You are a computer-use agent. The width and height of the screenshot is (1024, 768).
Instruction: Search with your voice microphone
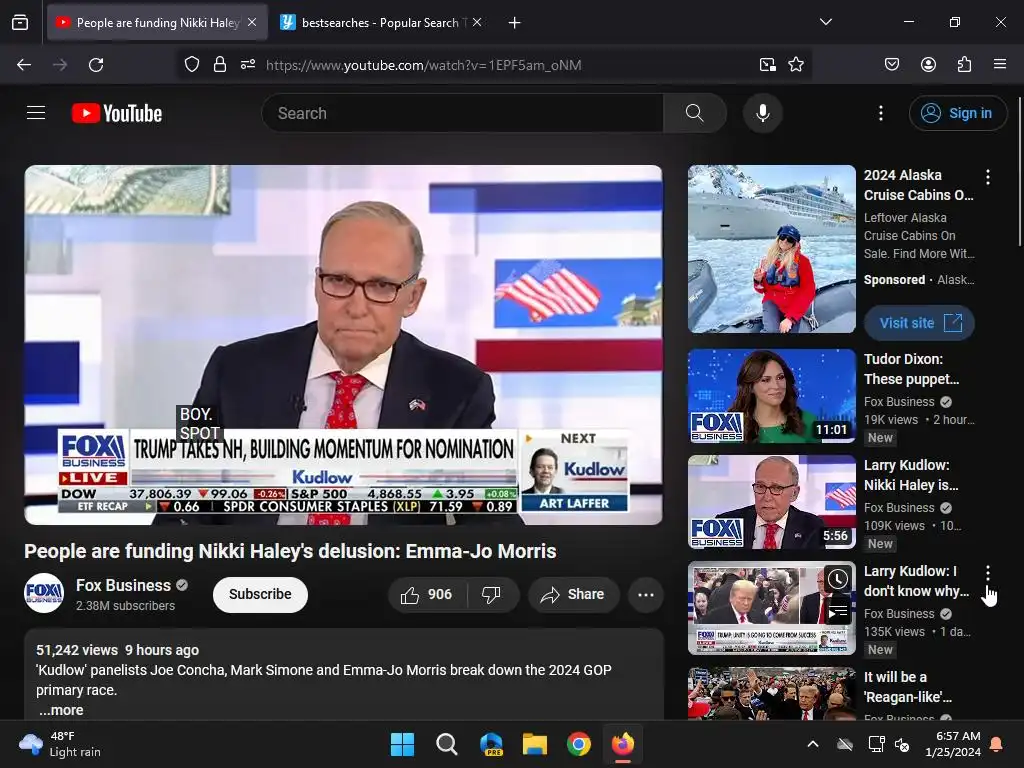pos(763,113)
